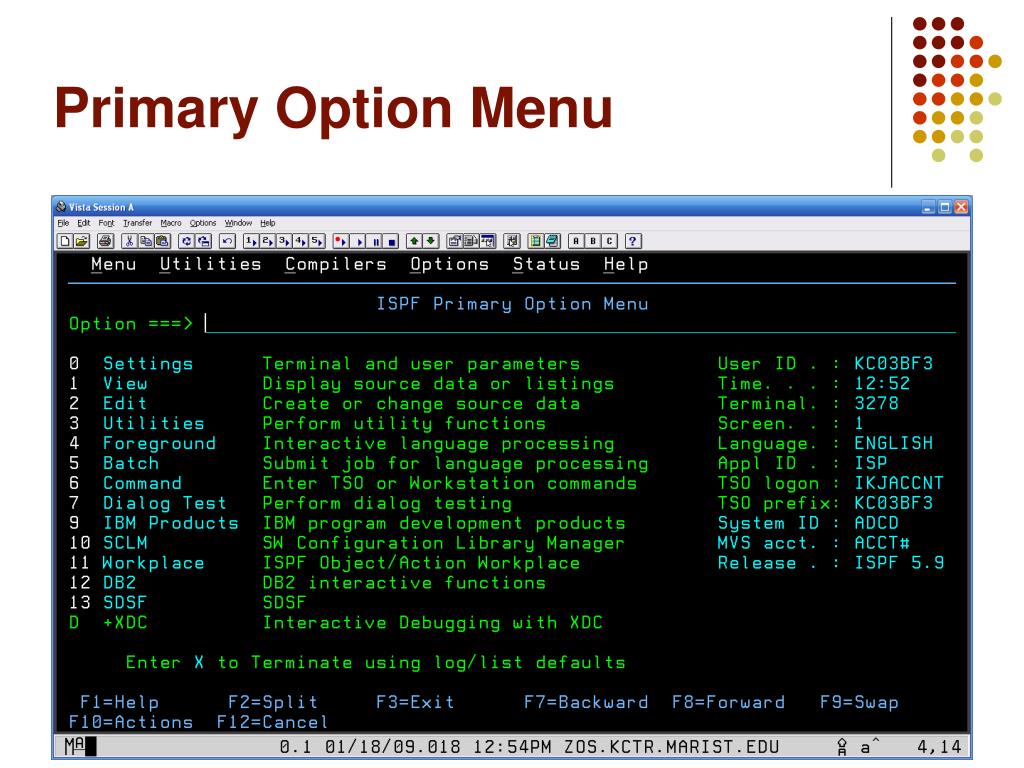The height and width of the screenshot is (768, 1024).
Task: Open the ISPF Status action bar item
Action: 547,264
